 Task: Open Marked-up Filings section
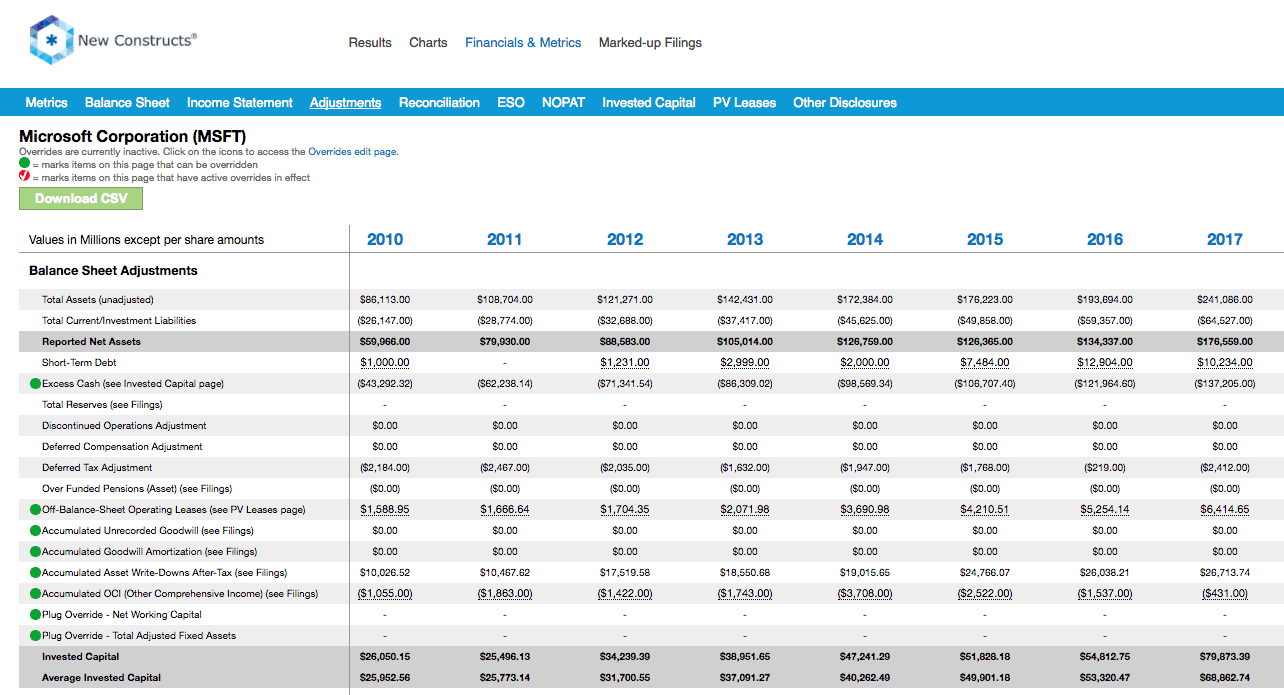click(650, 42)
